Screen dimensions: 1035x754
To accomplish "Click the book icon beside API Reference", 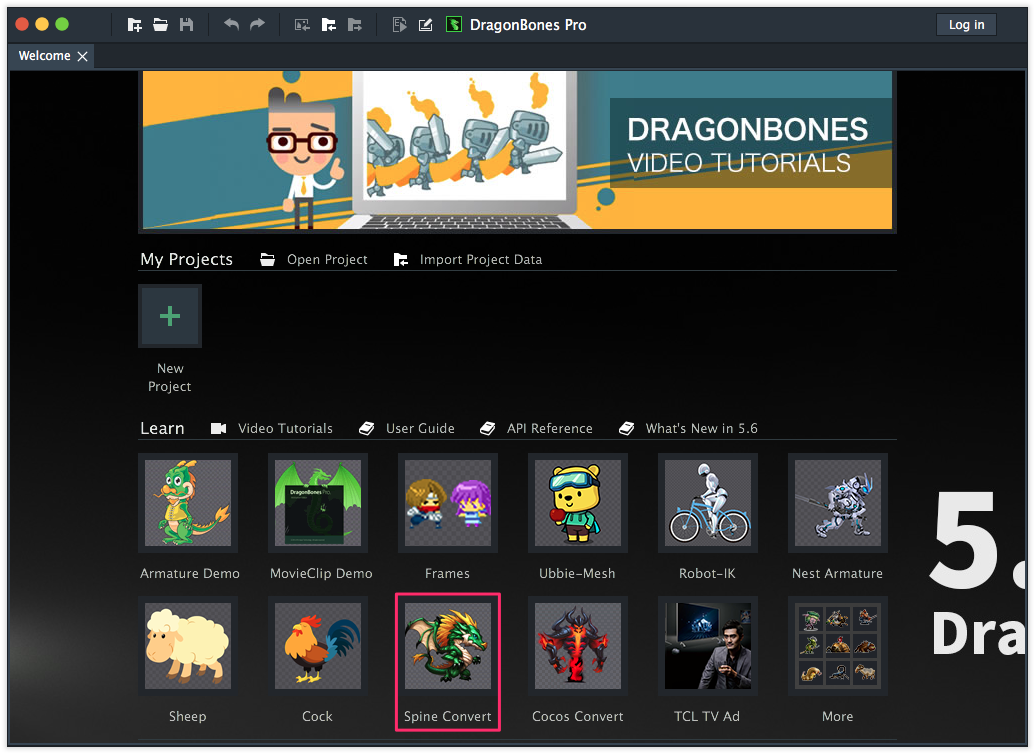I will click(x=488, y=428).
